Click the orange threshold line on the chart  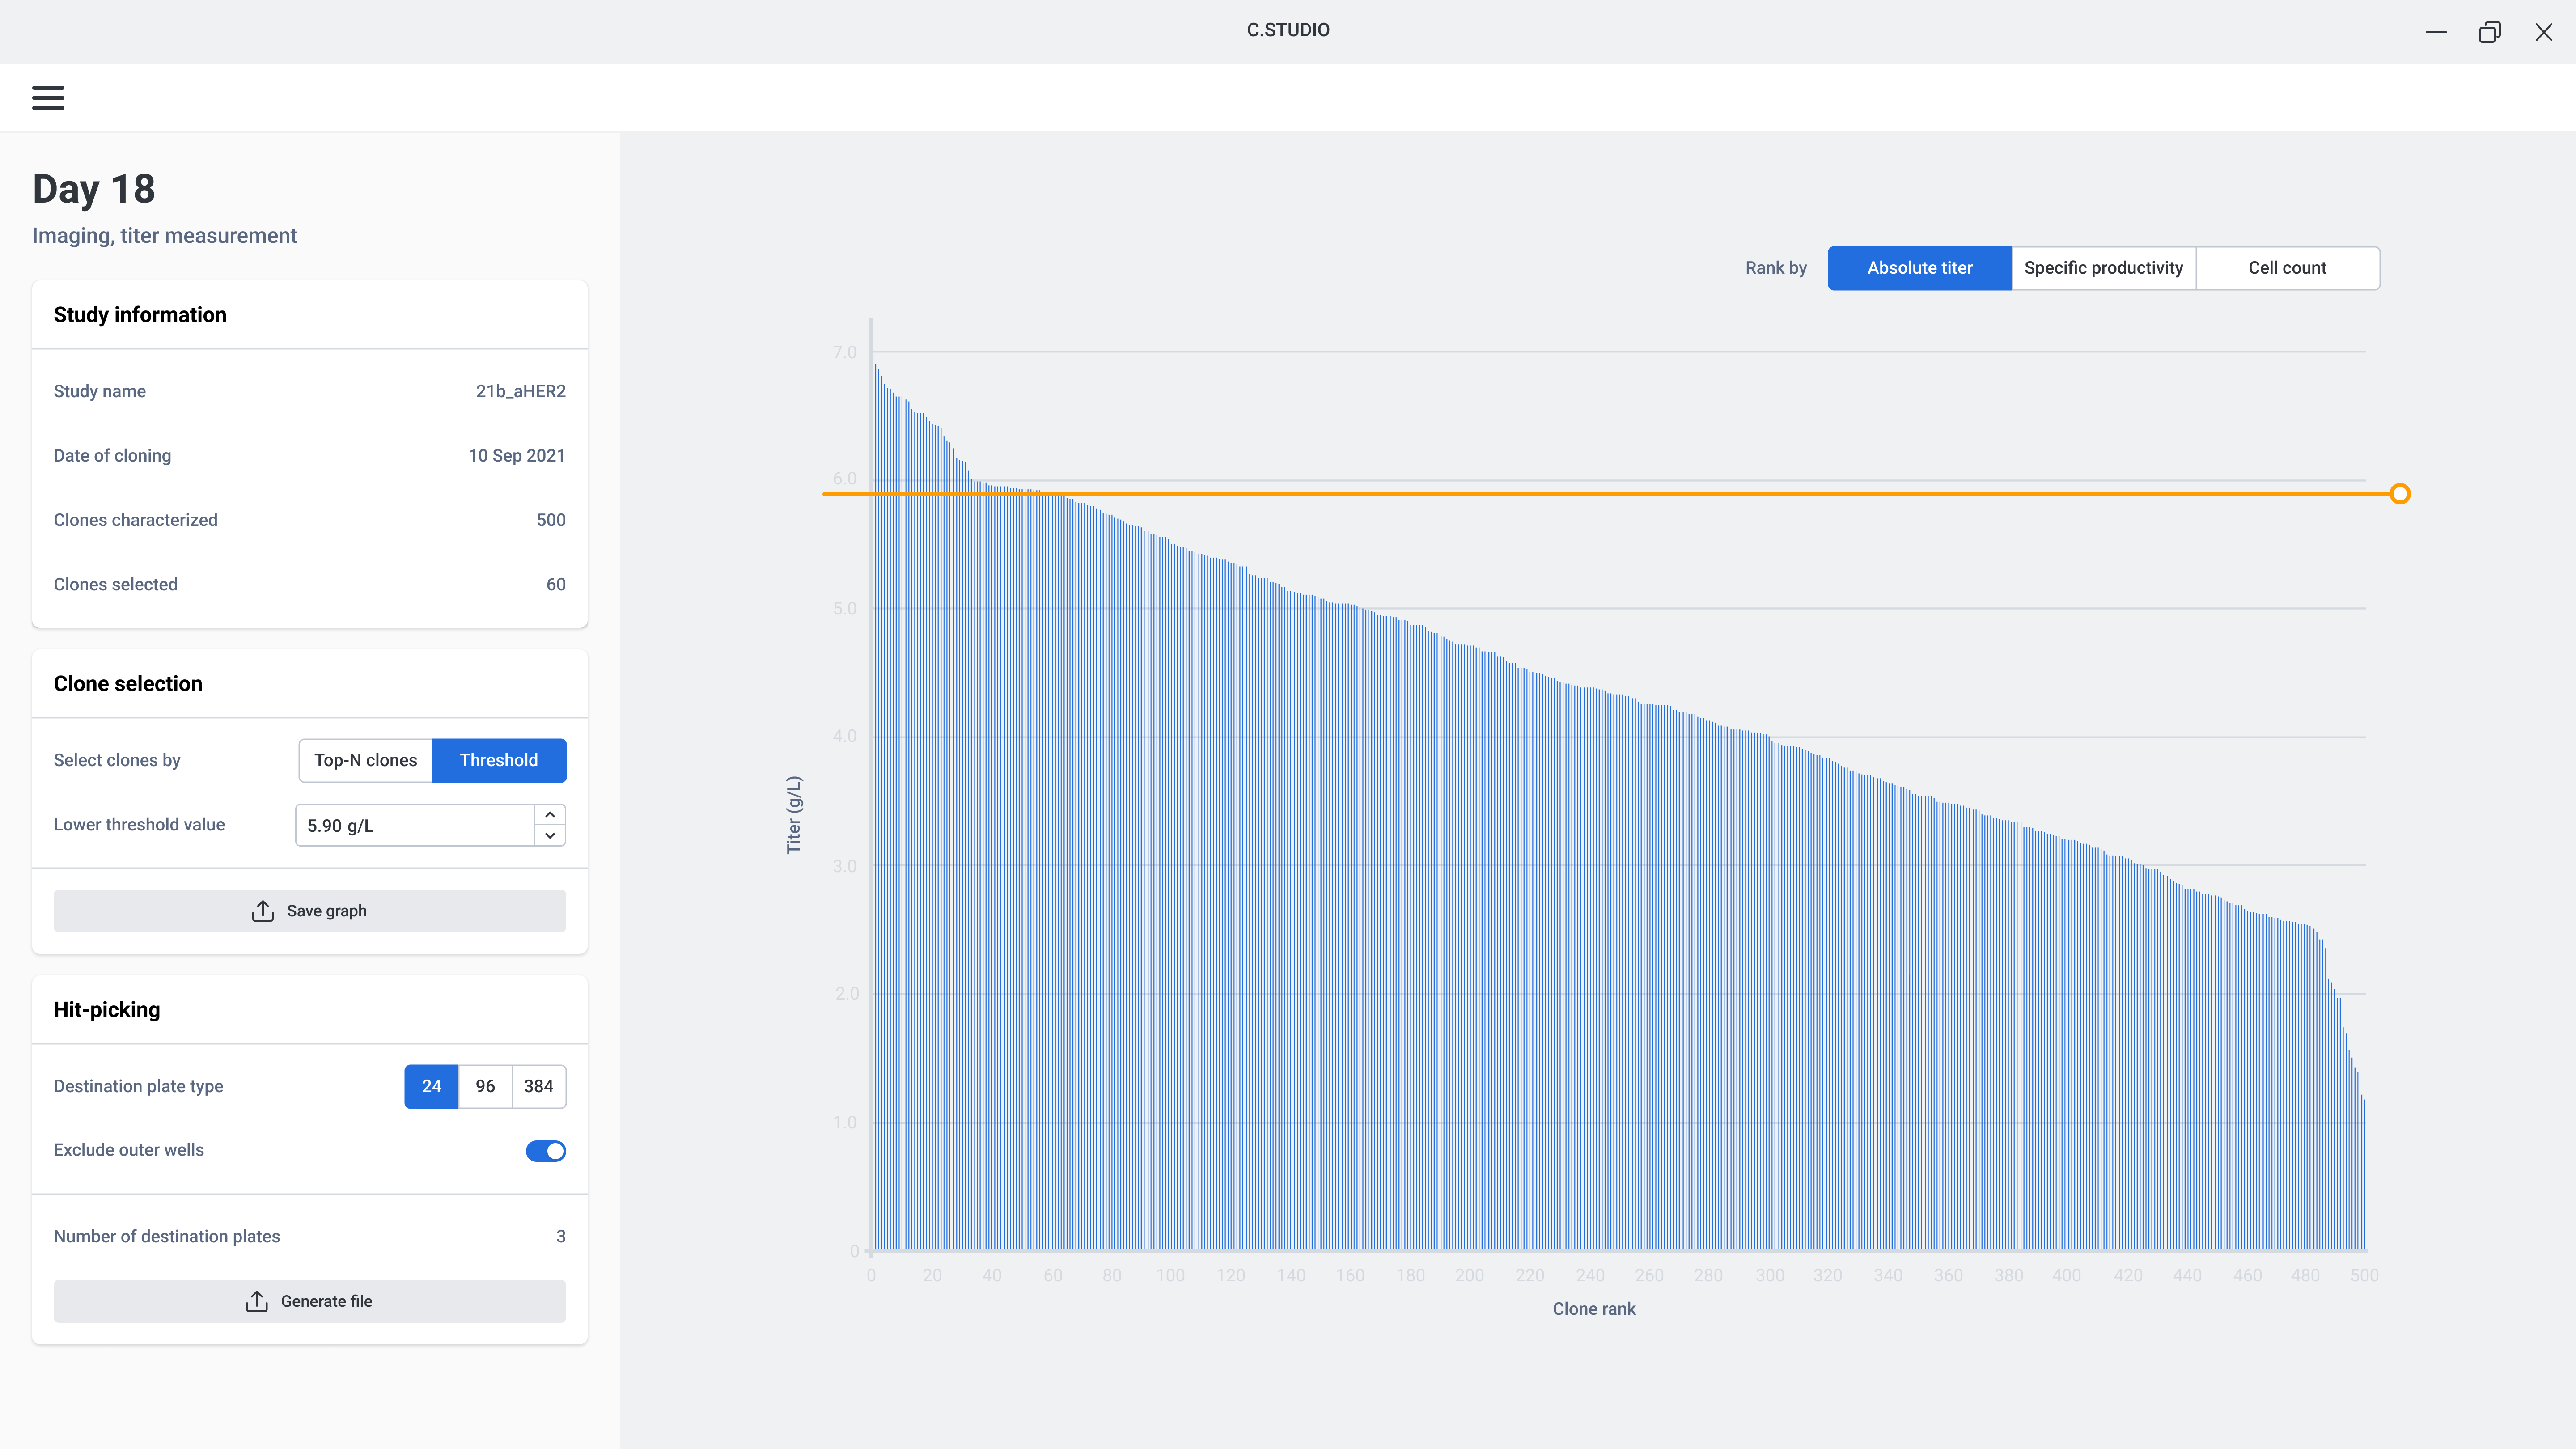tap(1605, 494)
